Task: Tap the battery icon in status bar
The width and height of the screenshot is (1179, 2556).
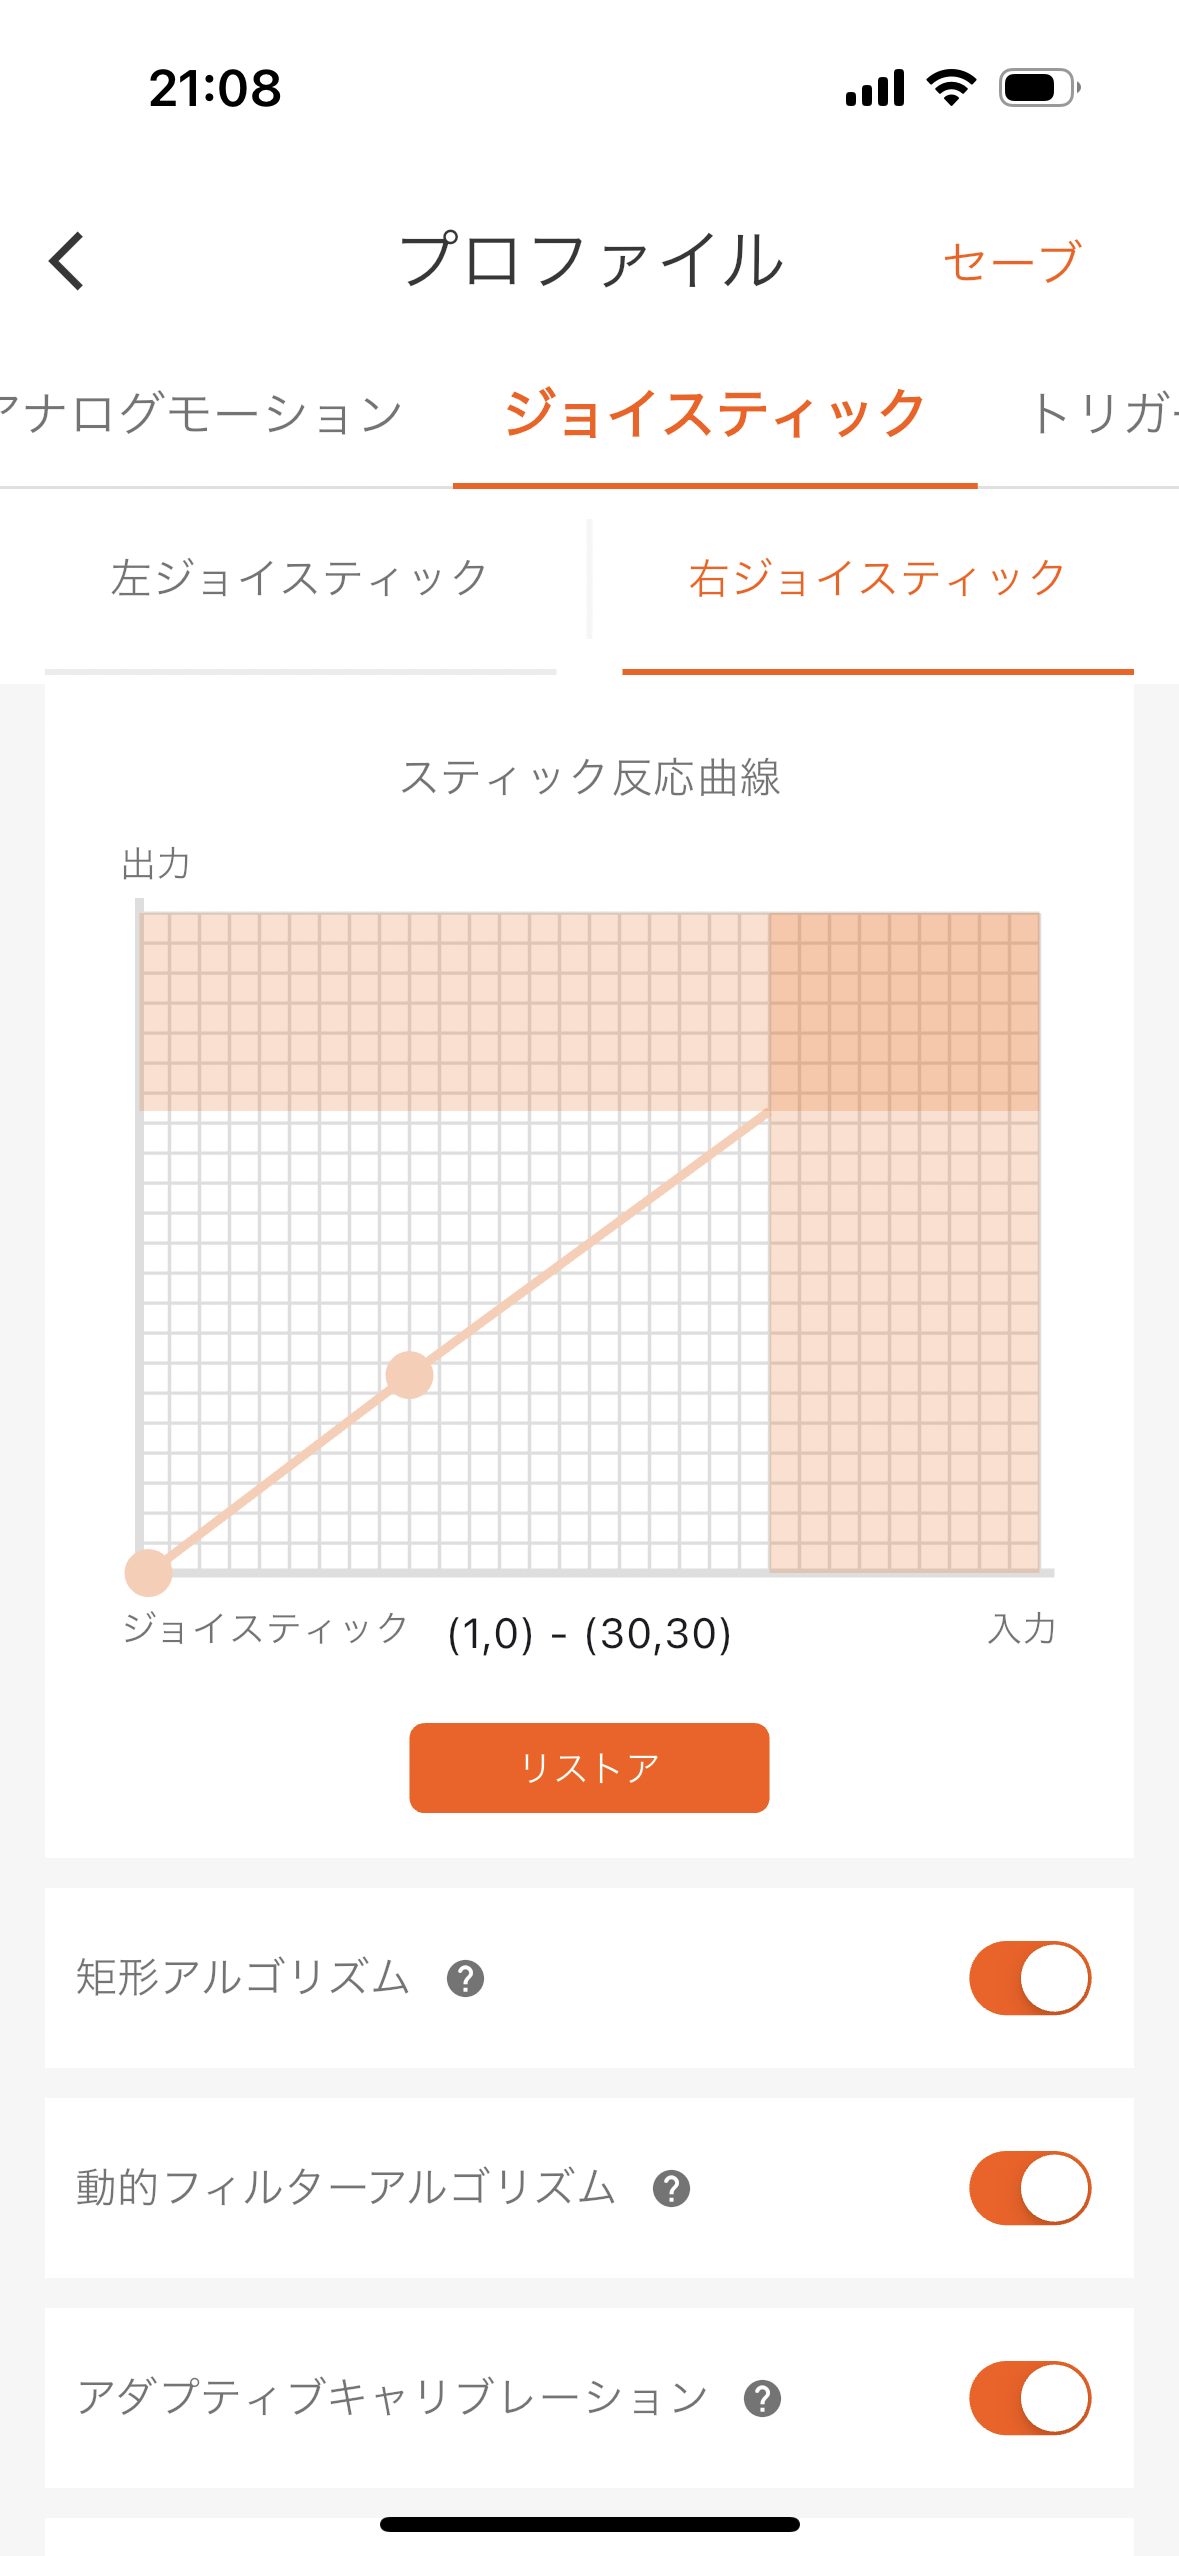Action: pos(1039,88)
